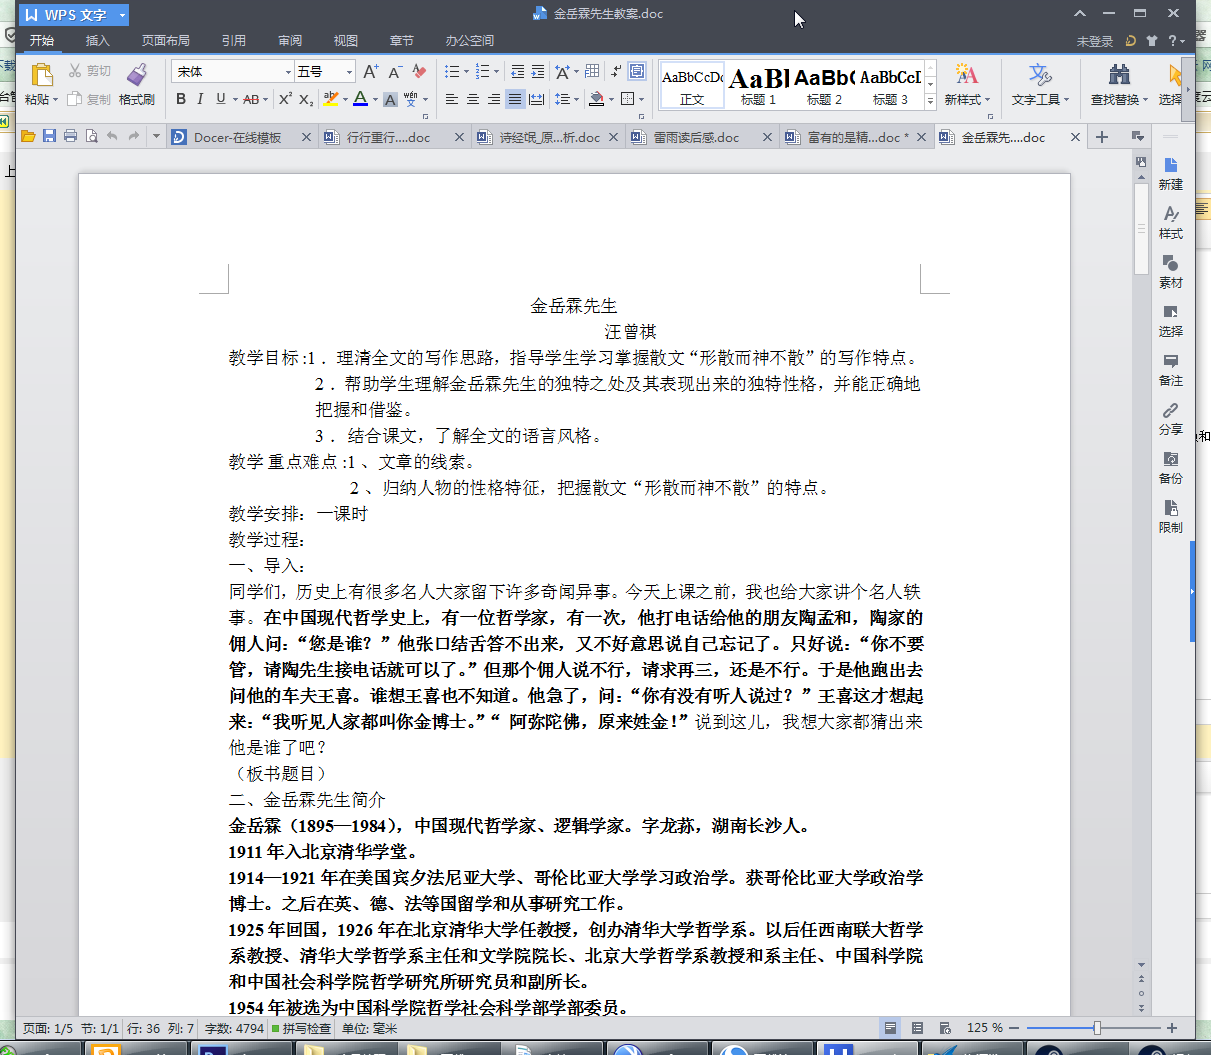This screenshot has height=1055, width=1211.
Task: Open the WPS 文字 application menu arrow
Action: click(x=122, y=15)
